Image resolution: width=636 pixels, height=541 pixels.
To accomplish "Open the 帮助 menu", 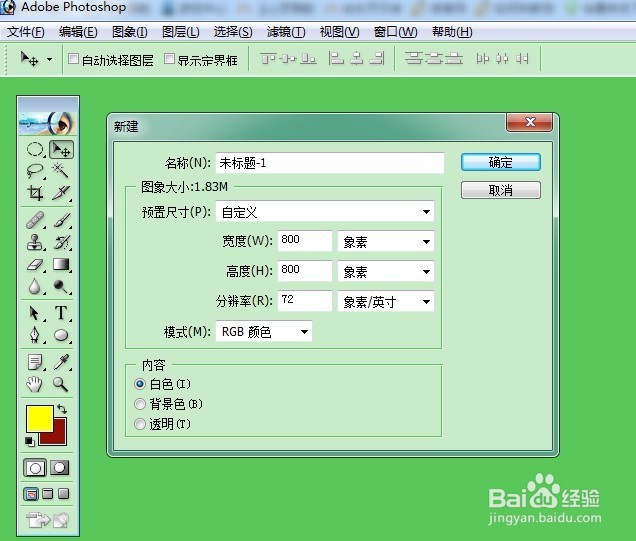I will point(452,32).
